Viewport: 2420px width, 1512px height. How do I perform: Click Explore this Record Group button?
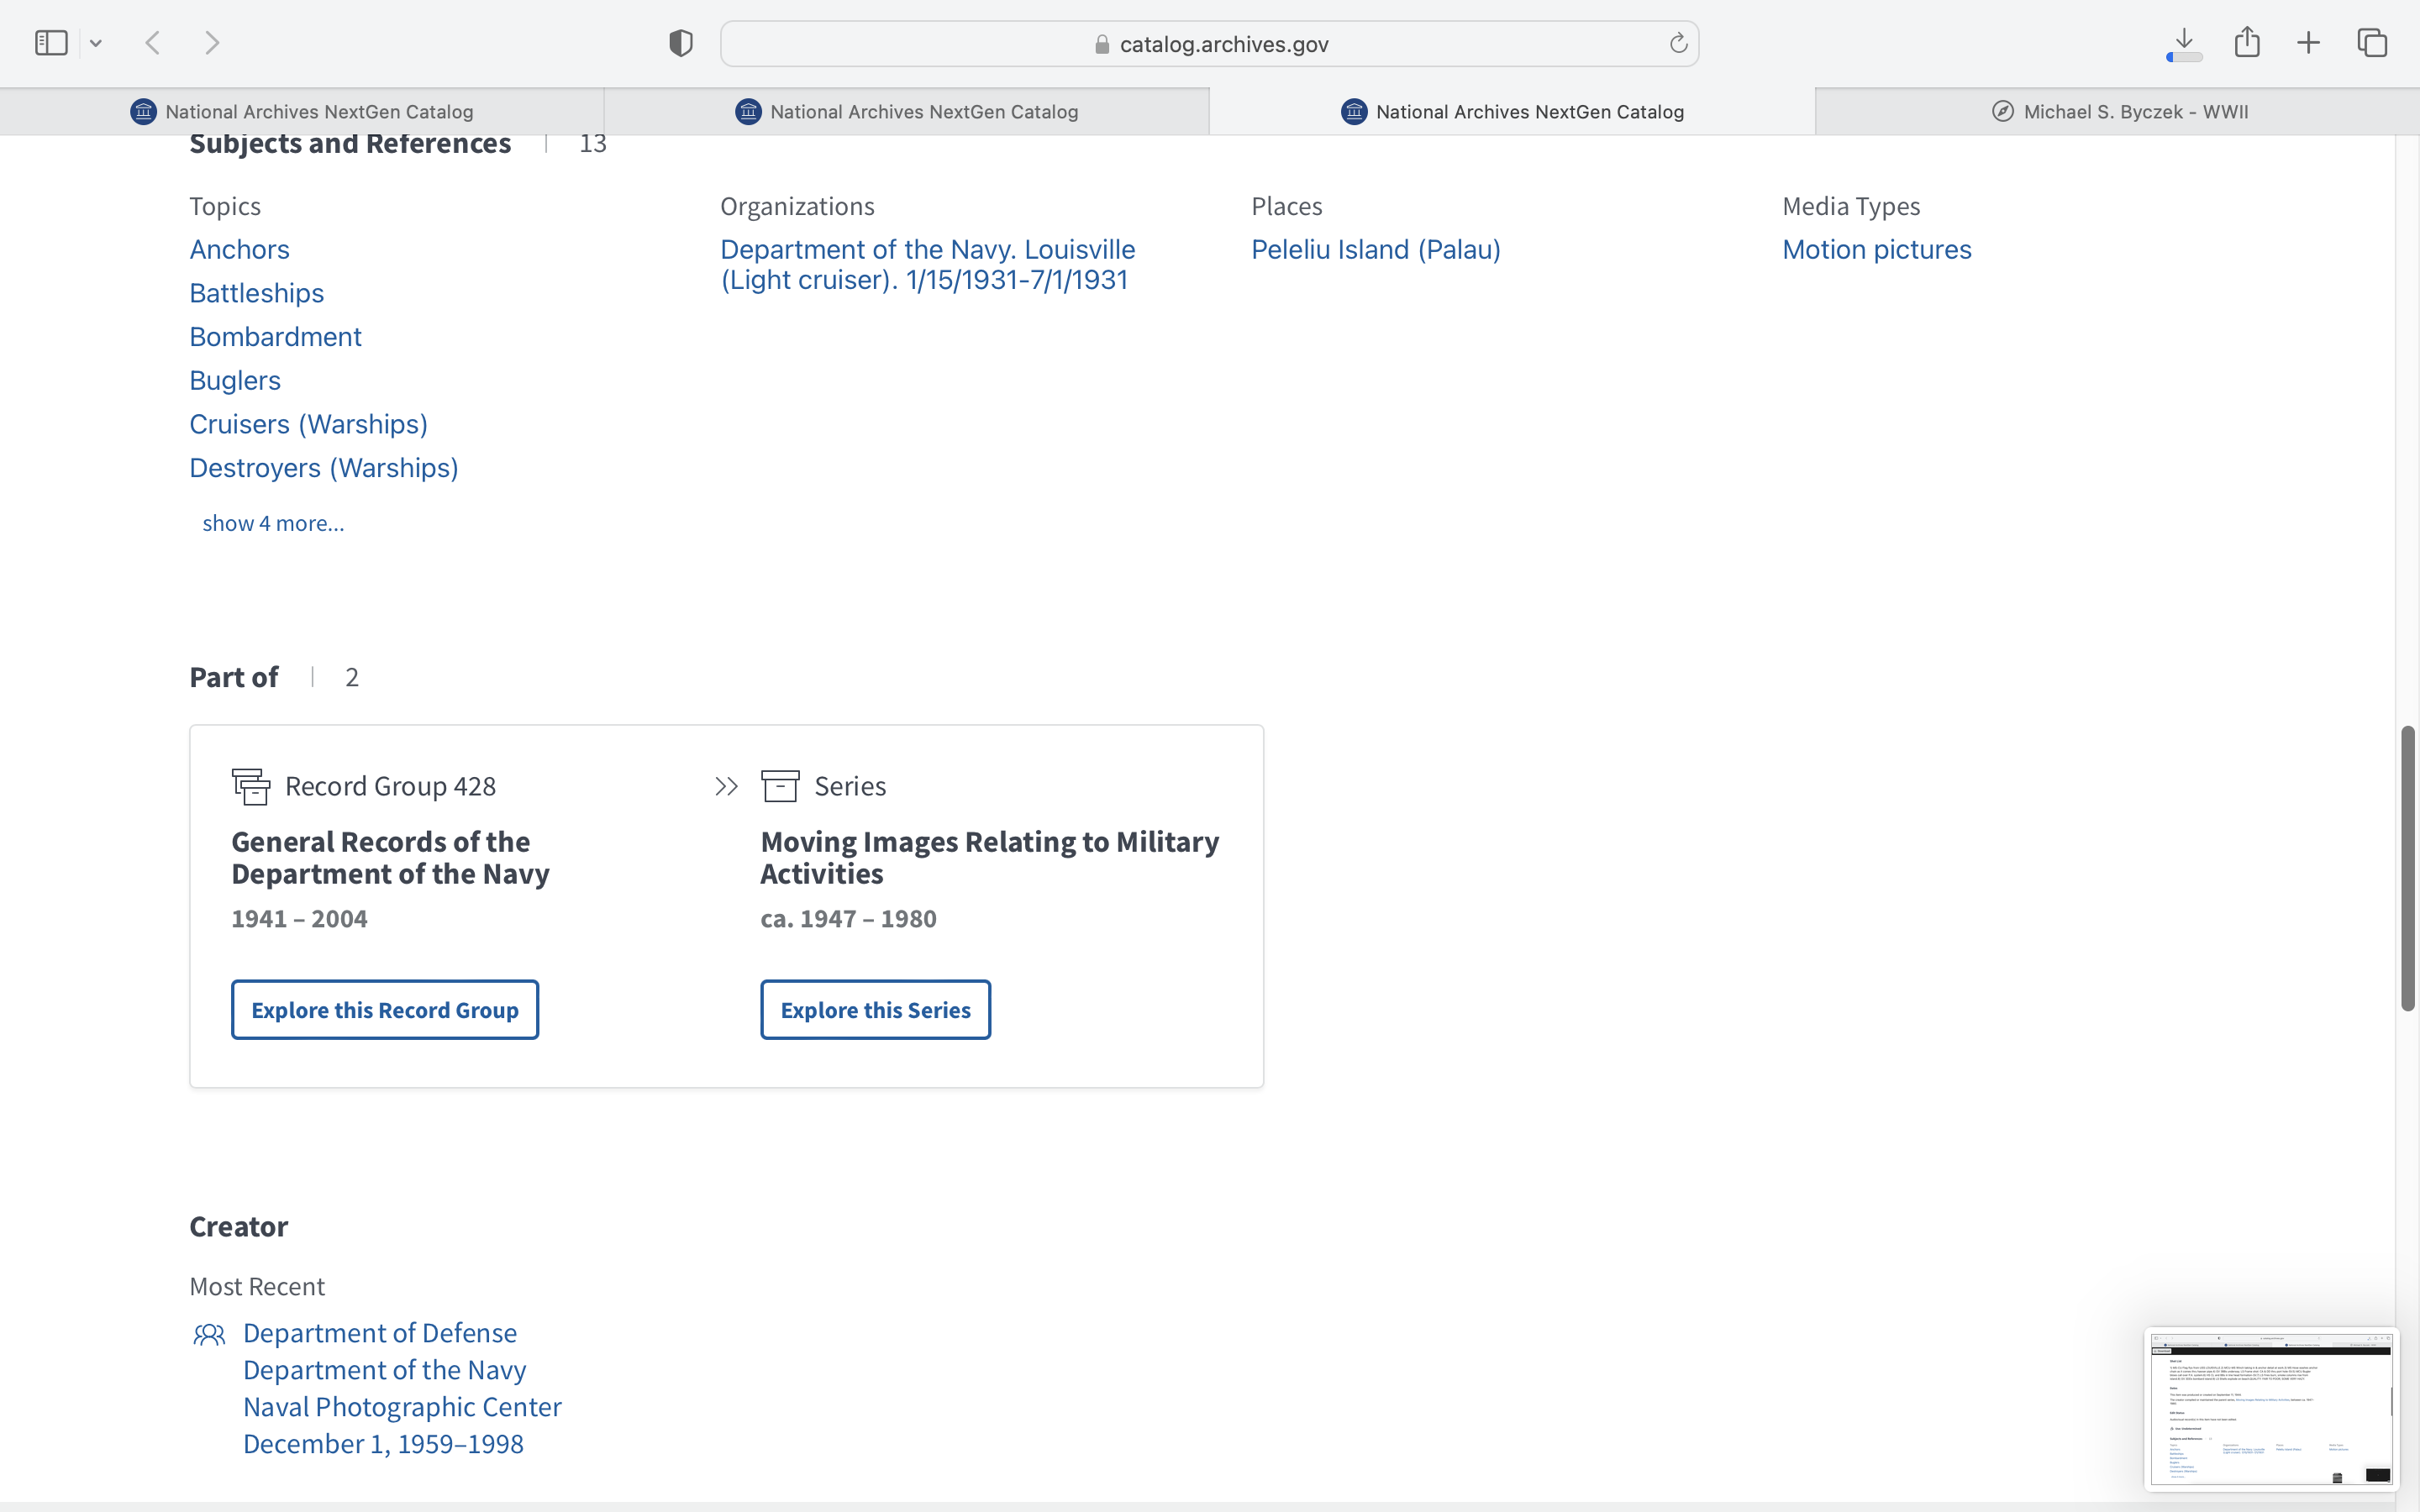tap(385, 1010)
